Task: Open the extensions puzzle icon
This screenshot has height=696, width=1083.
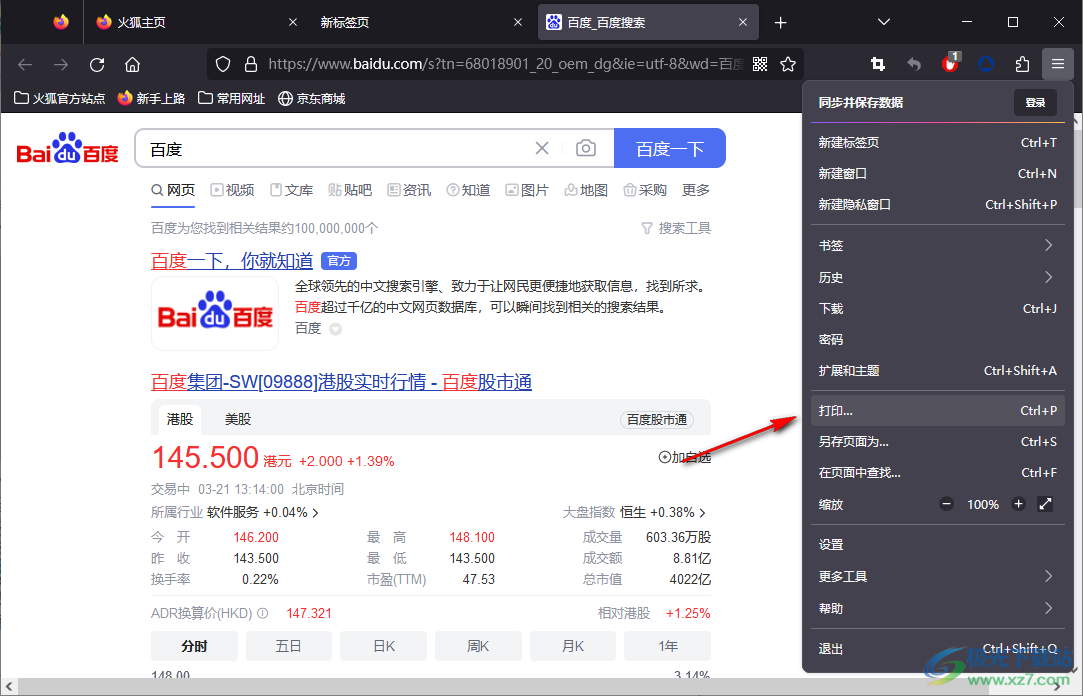Action: (1022, 64)
